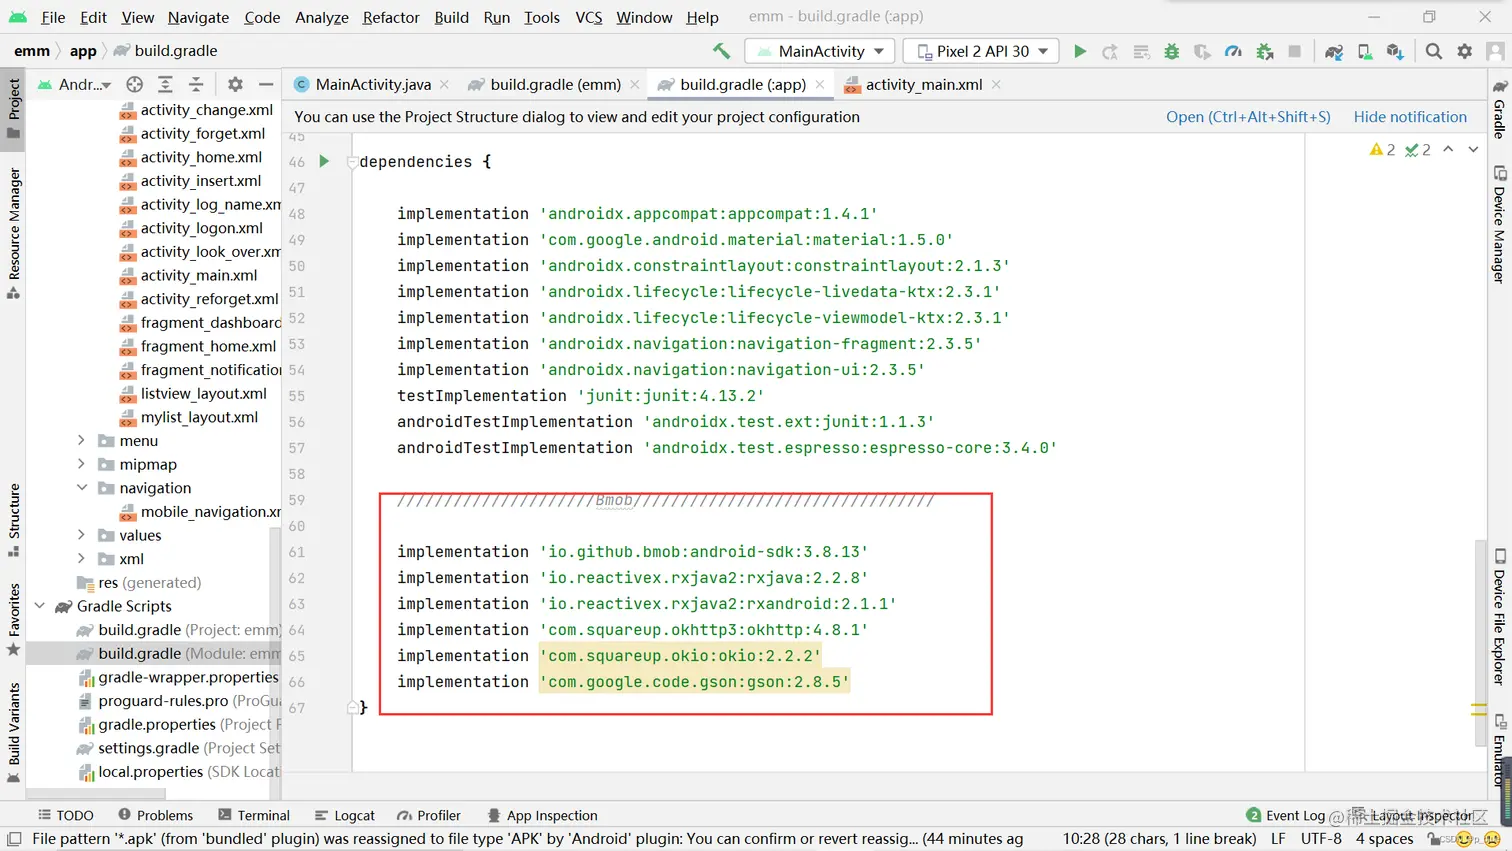Viewport: 1512px width, 851px height.
Task: Open the Profiler run icon in toolbar
Action: (1233, 51)
